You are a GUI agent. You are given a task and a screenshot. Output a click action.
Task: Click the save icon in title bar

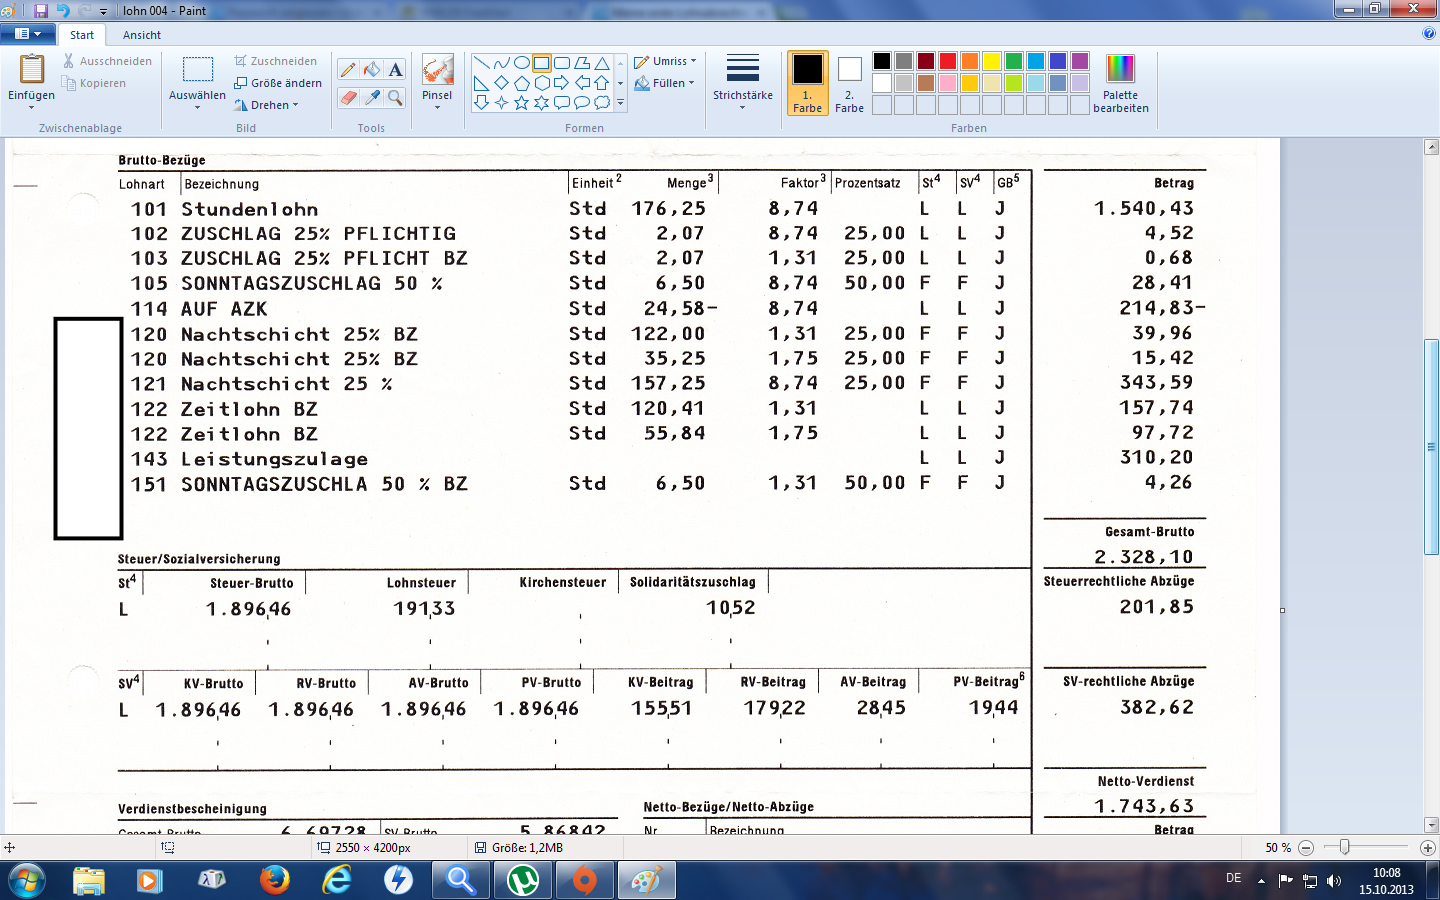pyautogui.click(x=41, y=11)
